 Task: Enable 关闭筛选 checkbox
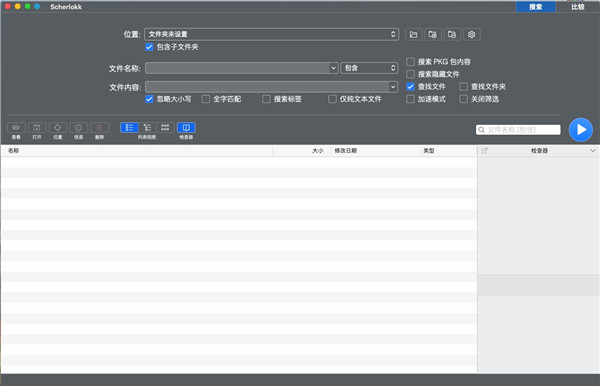tap(463, 99)
